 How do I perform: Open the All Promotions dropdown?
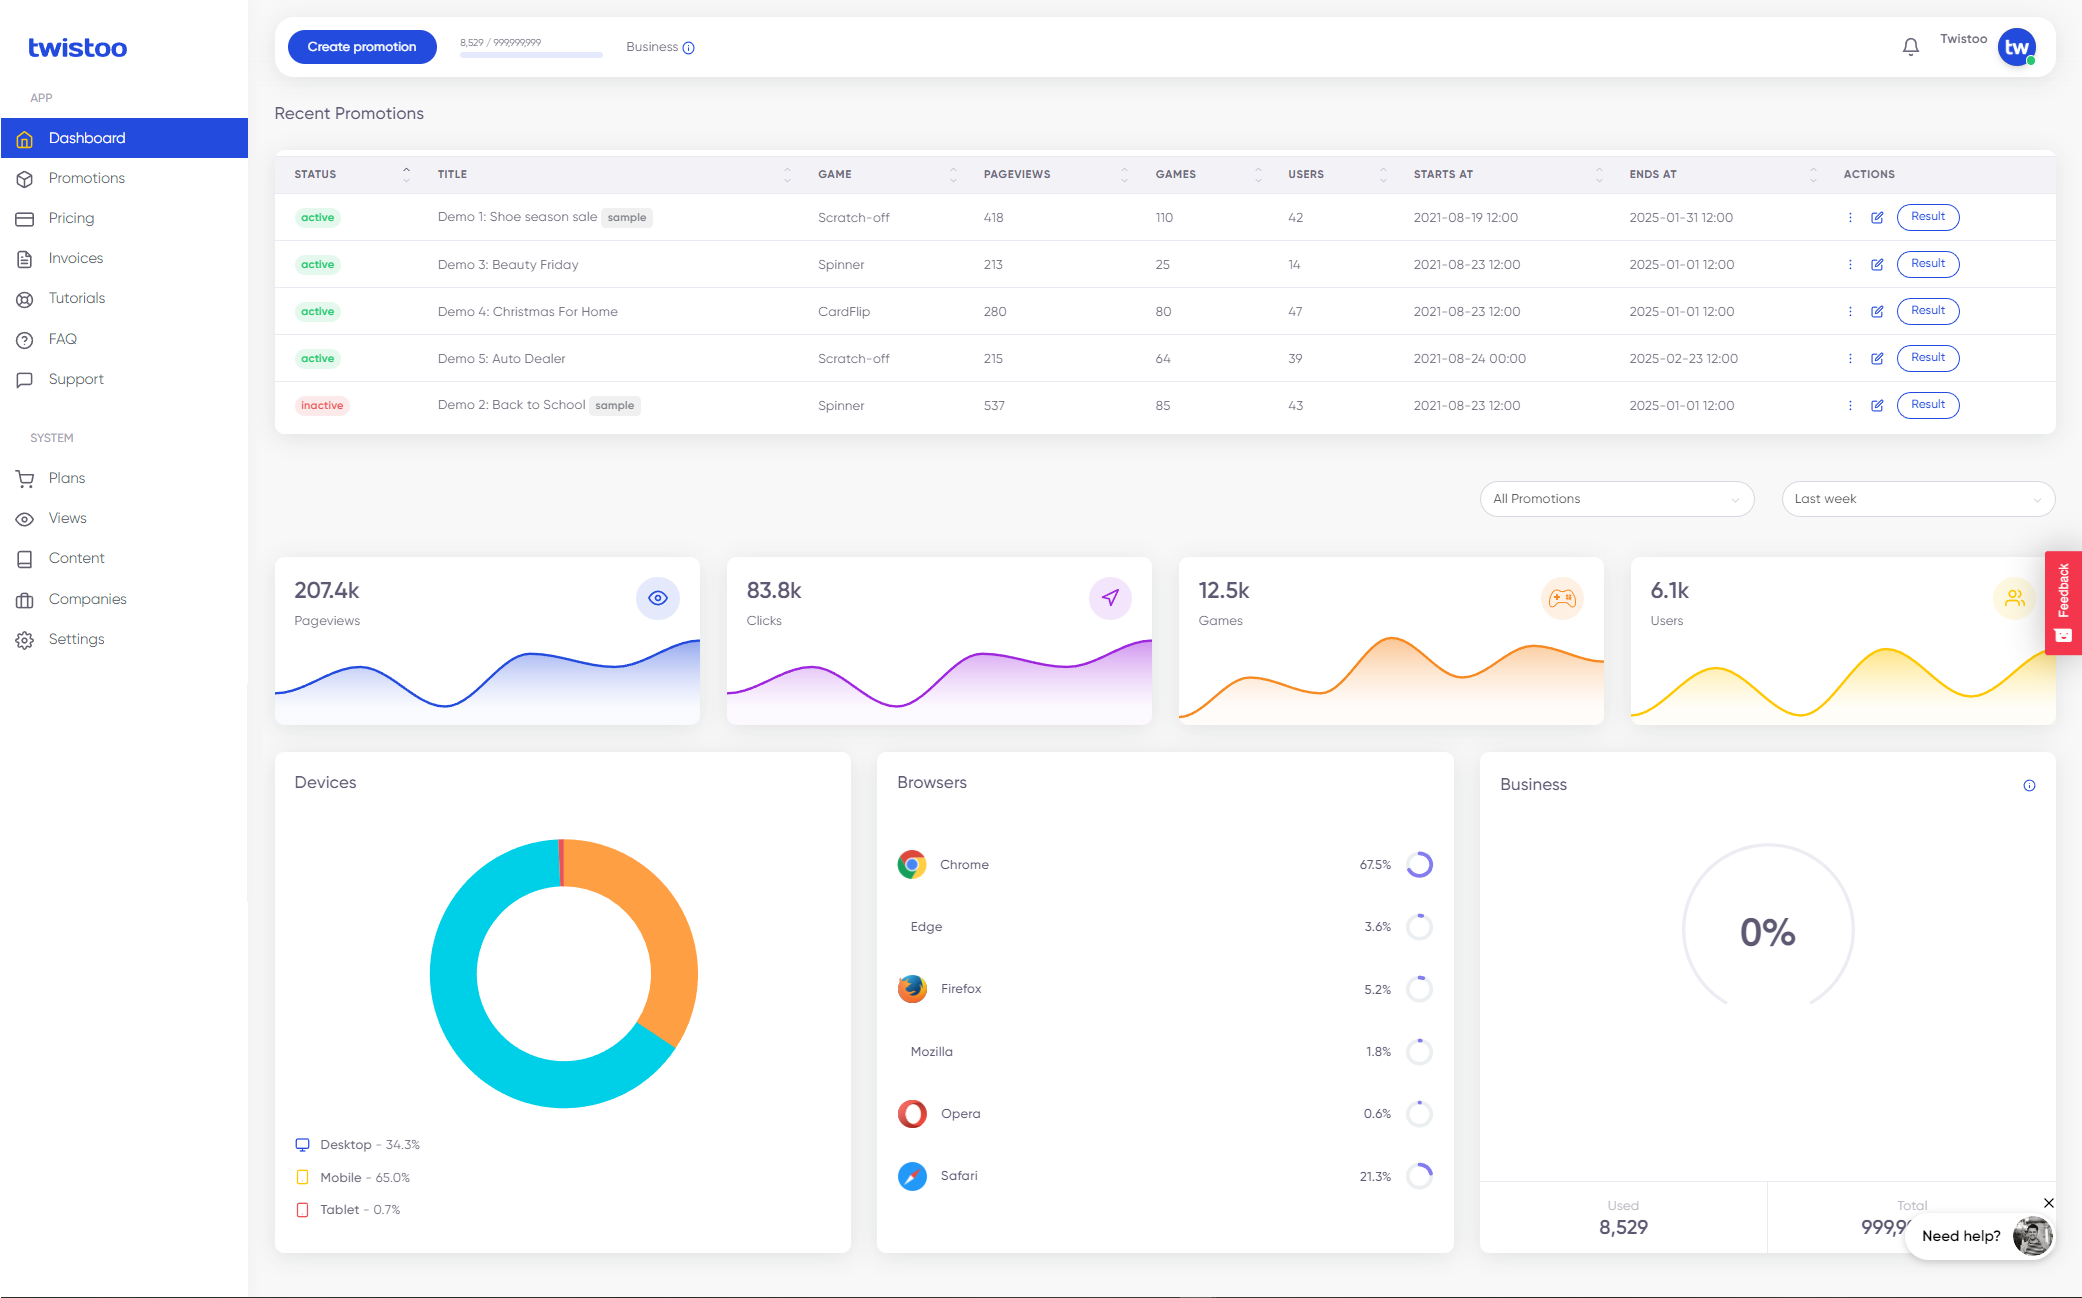pos(1616,499)
